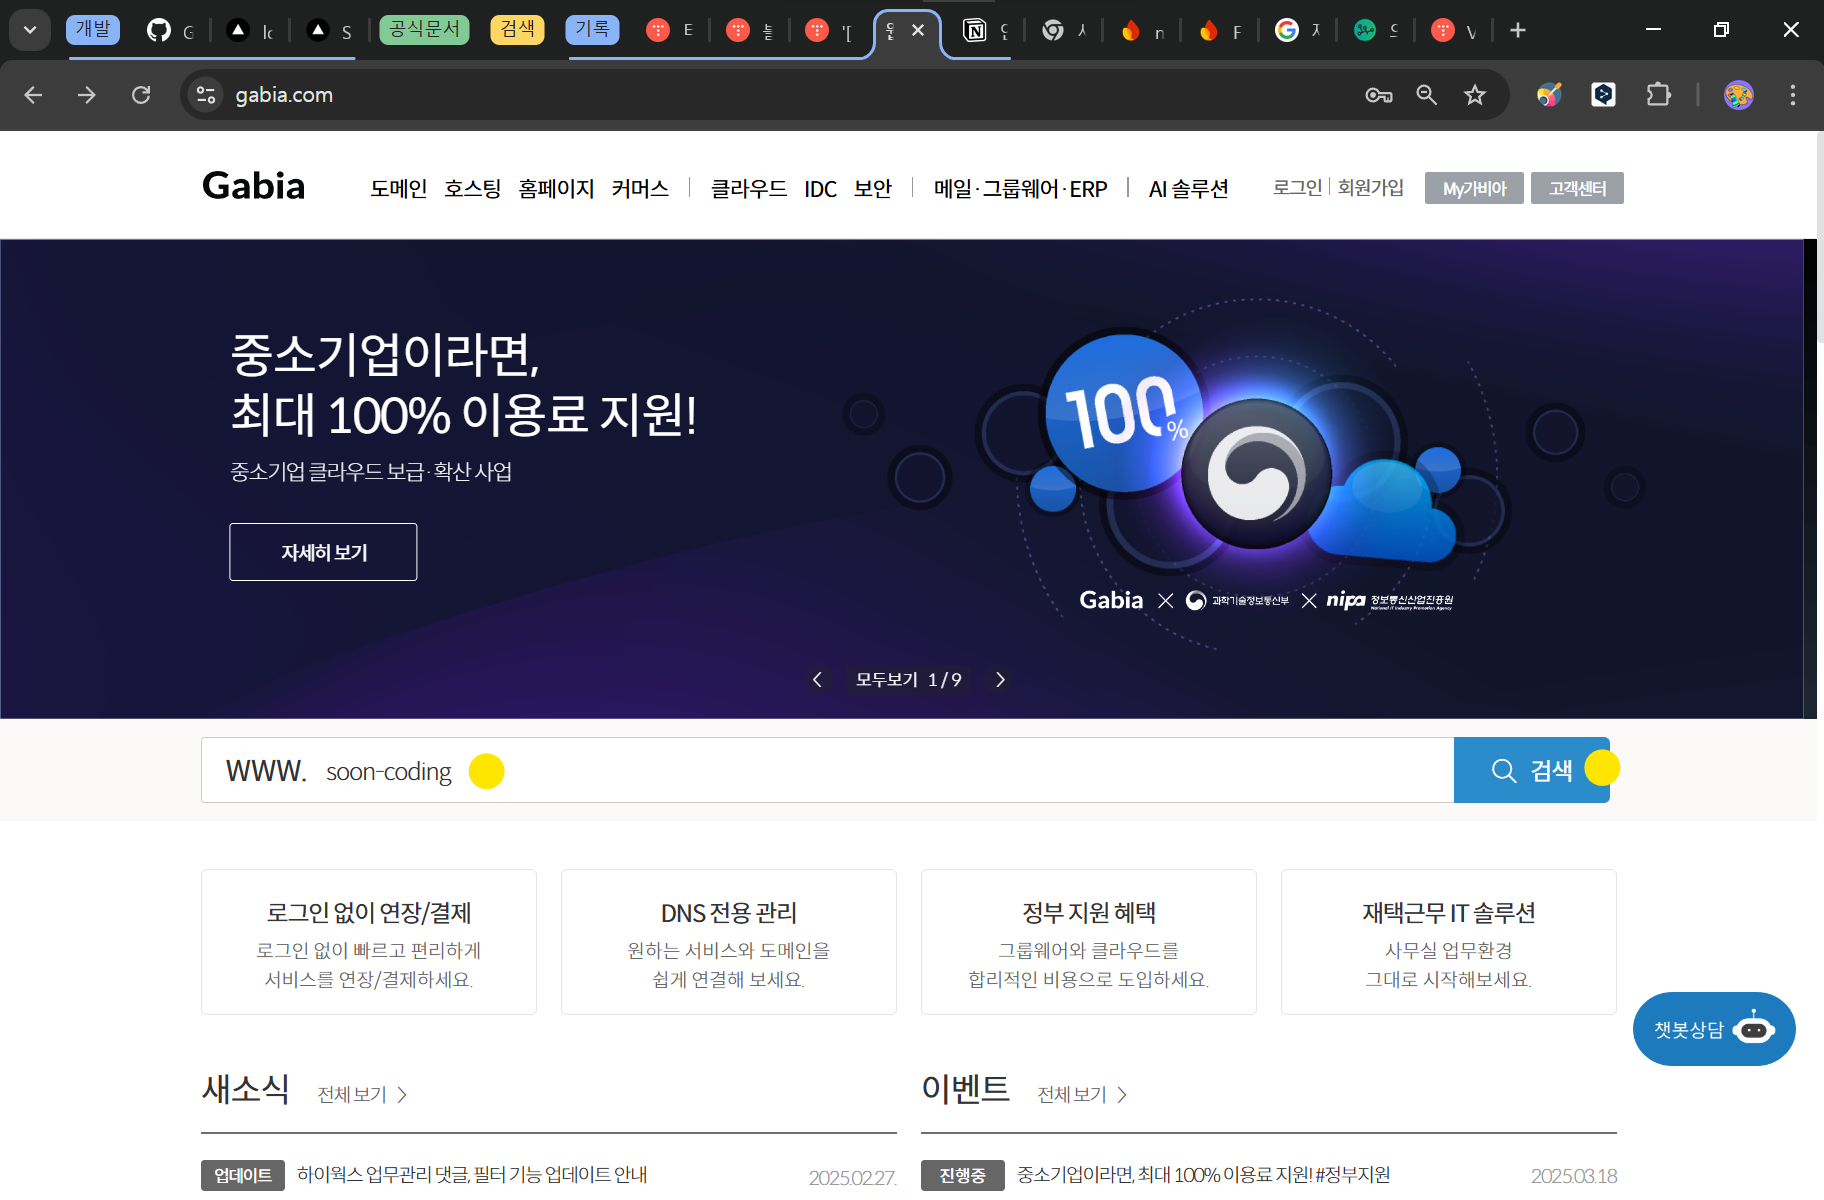Switch to the Google tab
The image size is (1824, 1200).
[1298, 30]
